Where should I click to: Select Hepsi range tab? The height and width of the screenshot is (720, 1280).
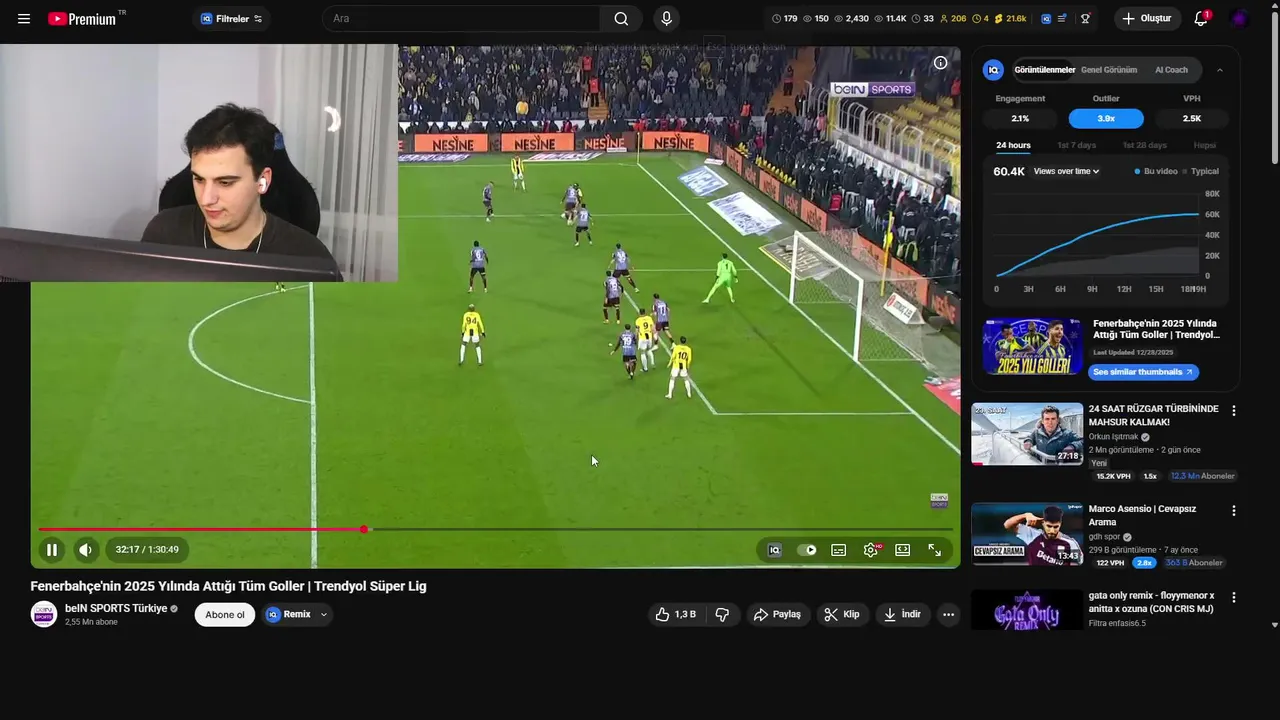click(x=1205, y=145)
